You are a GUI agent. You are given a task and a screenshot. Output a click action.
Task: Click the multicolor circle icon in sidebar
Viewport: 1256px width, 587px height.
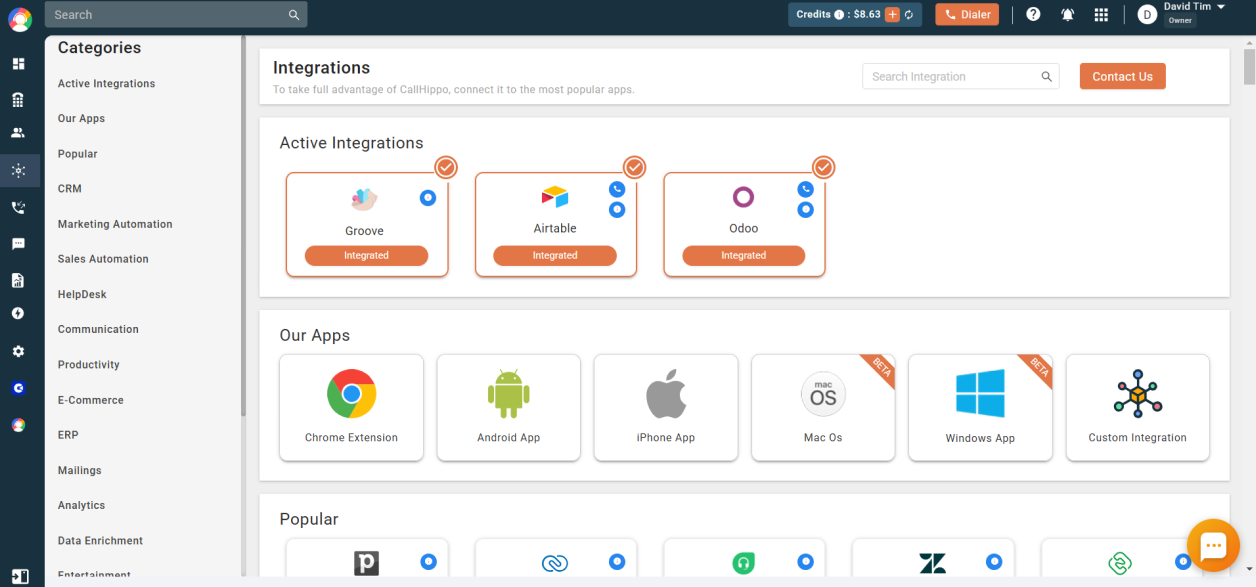[18, 425]
